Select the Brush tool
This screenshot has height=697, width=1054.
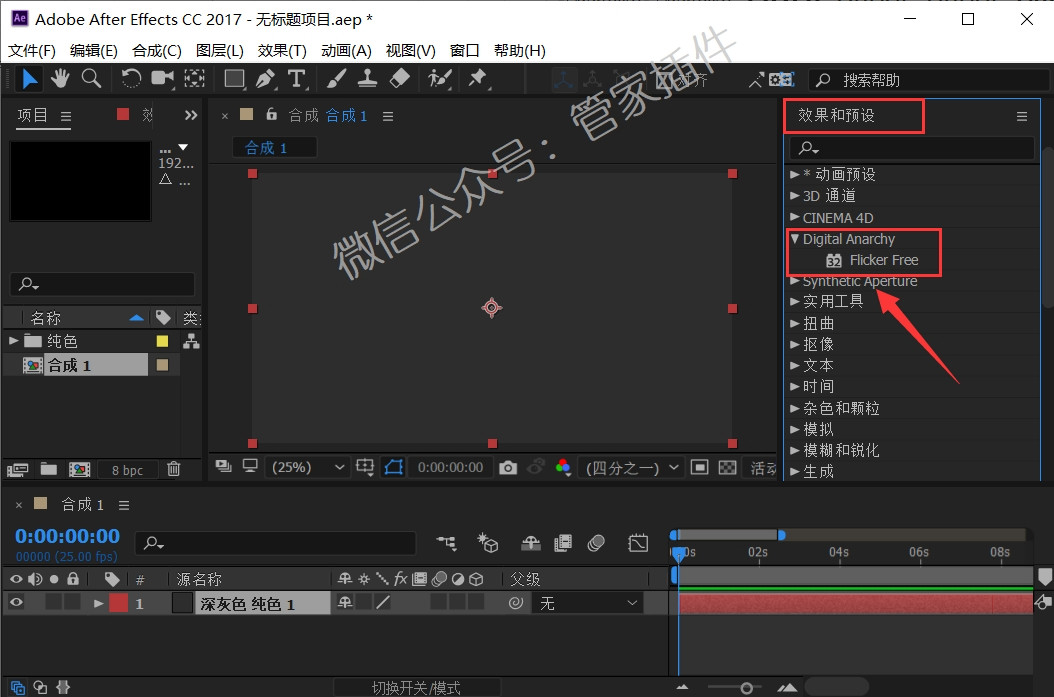click(336, 79)
